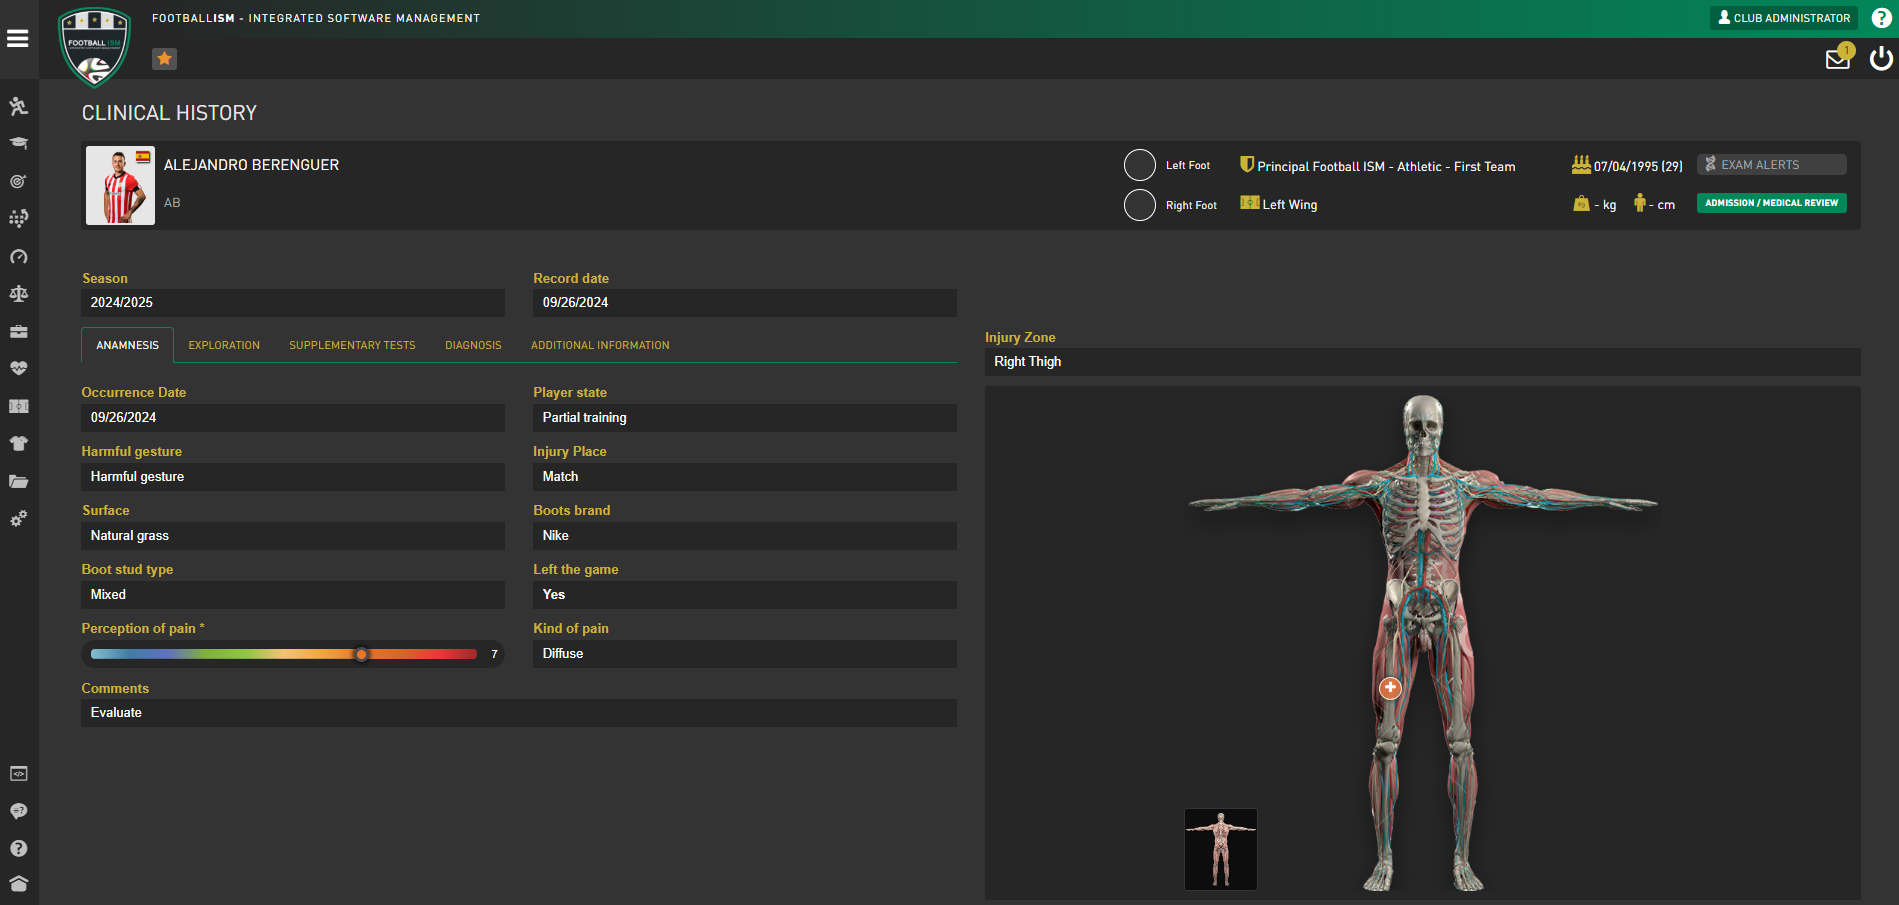
Task: Click the birthdate 07/04/1995 text
Action: [1638, 167]
